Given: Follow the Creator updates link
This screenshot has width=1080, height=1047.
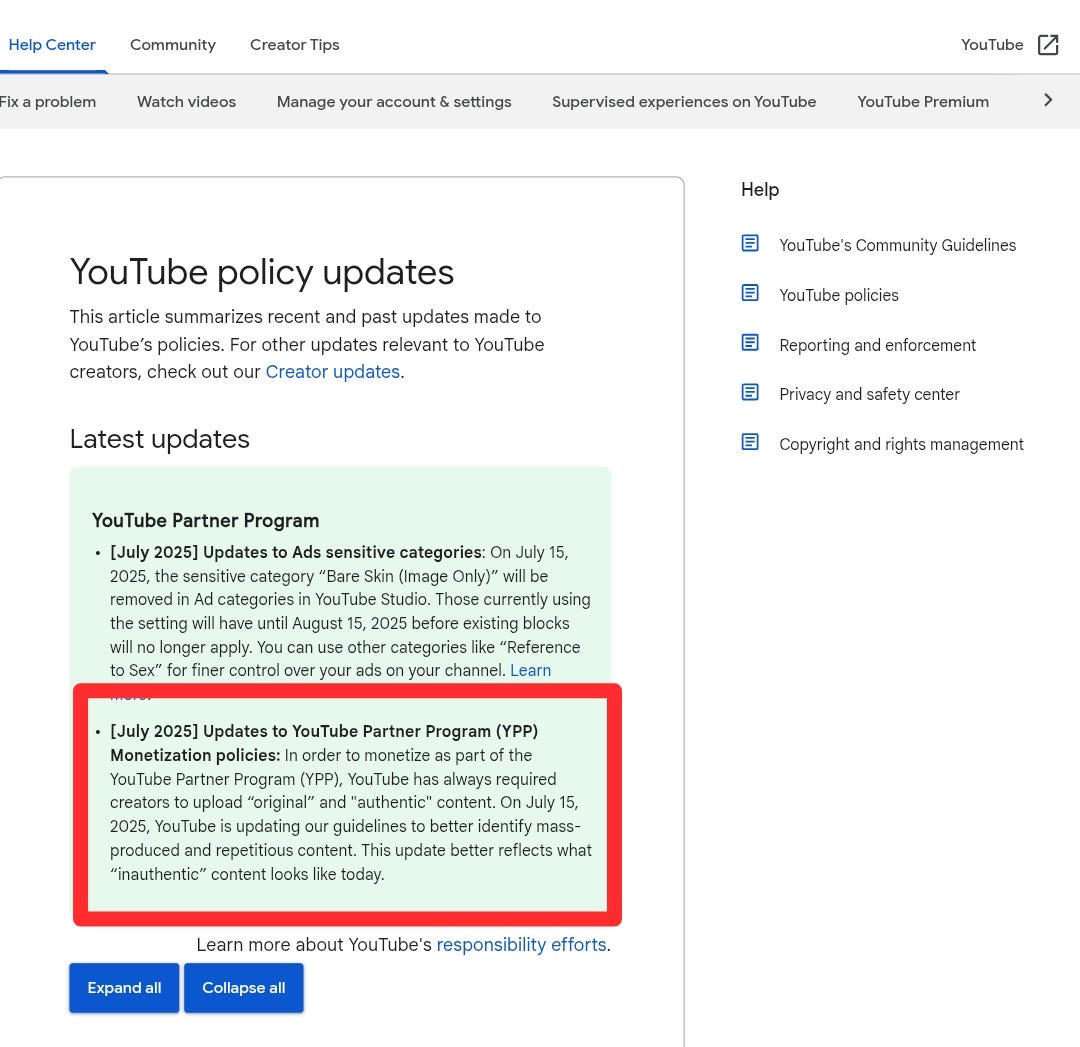Looking at the screenshot, I should pos(333,372).
